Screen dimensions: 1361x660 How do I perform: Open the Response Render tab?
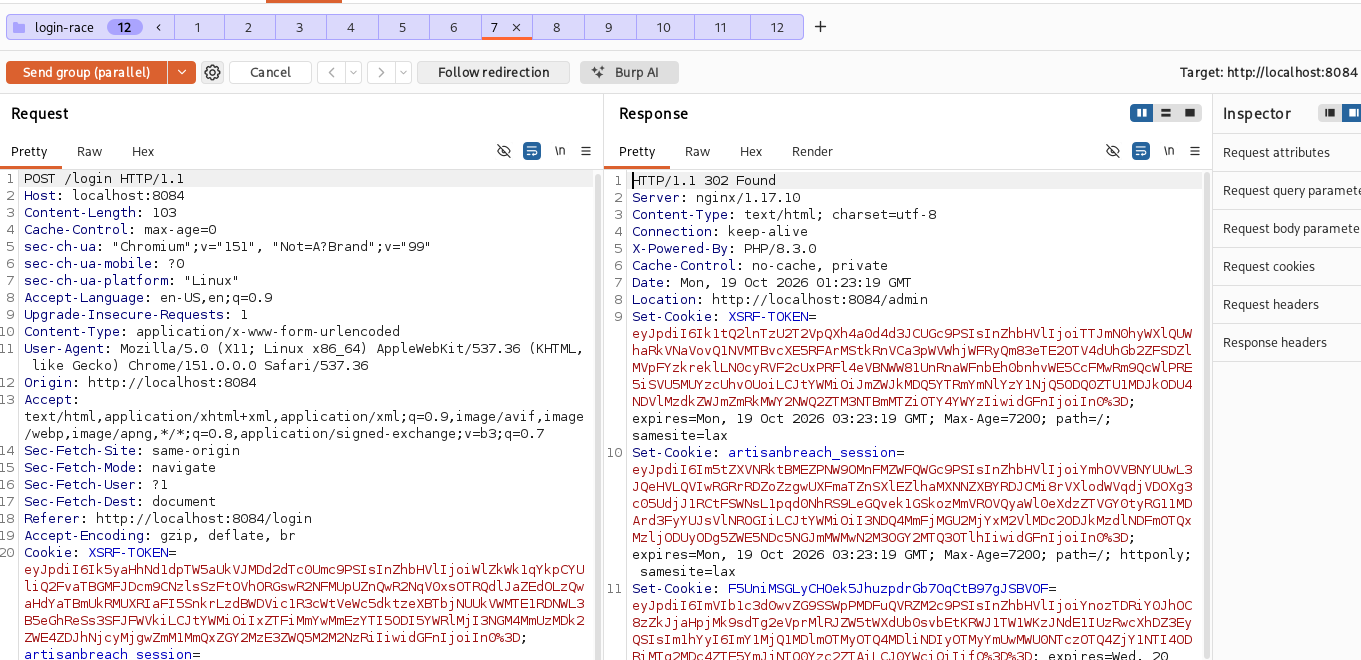812,152
